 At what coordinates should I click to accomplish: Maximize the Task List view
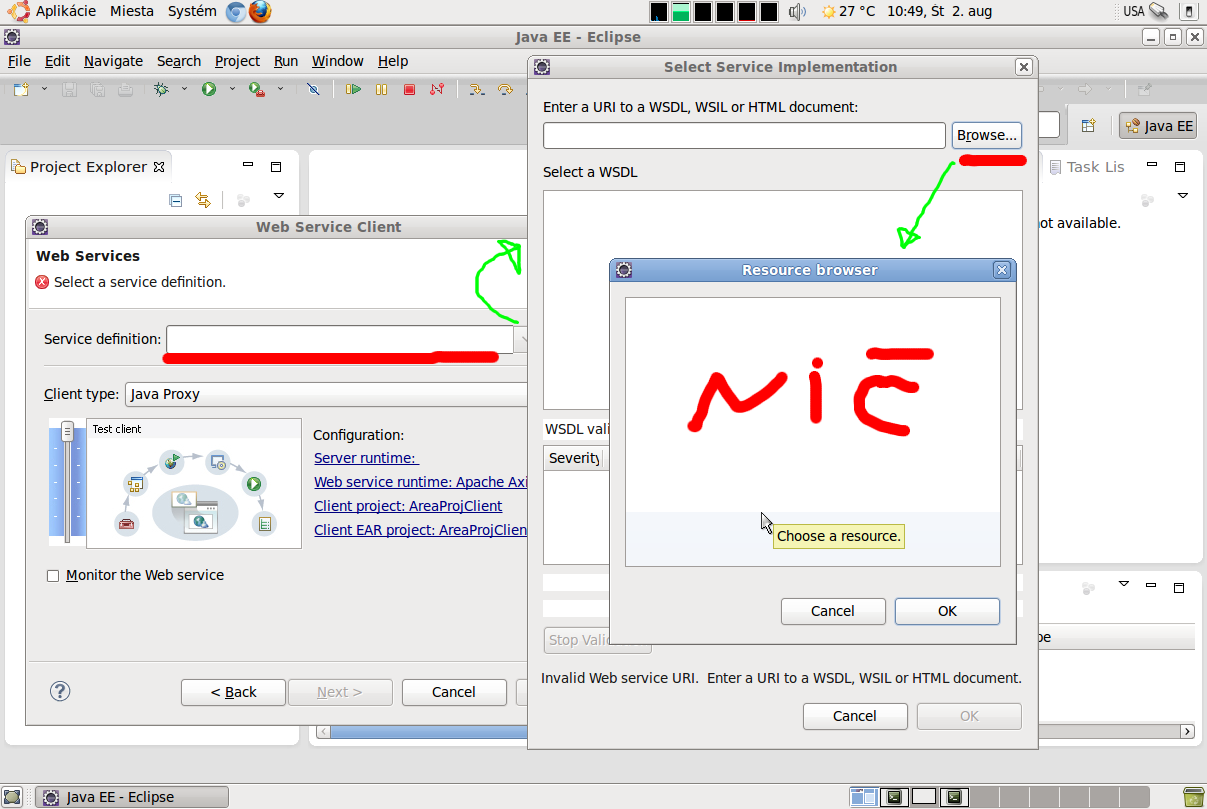(1180, 167)
